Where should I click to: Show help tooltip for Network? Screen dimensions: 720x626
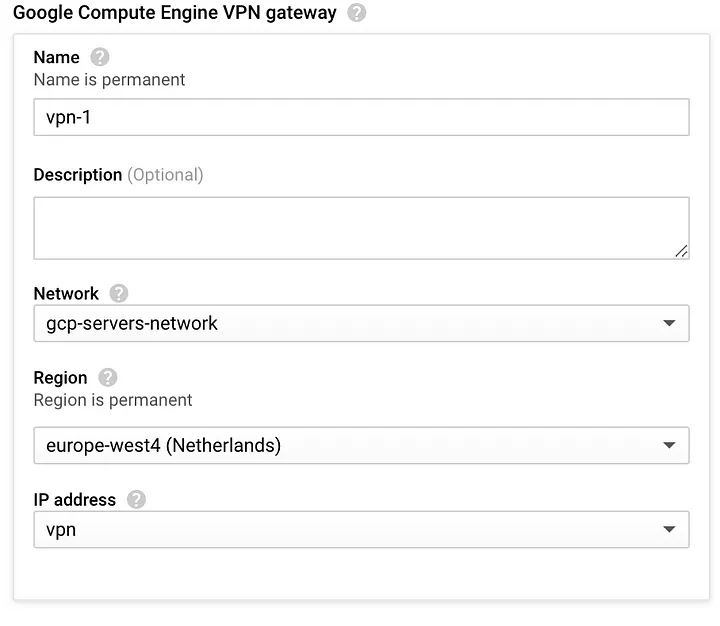click(x=118, y=293)
